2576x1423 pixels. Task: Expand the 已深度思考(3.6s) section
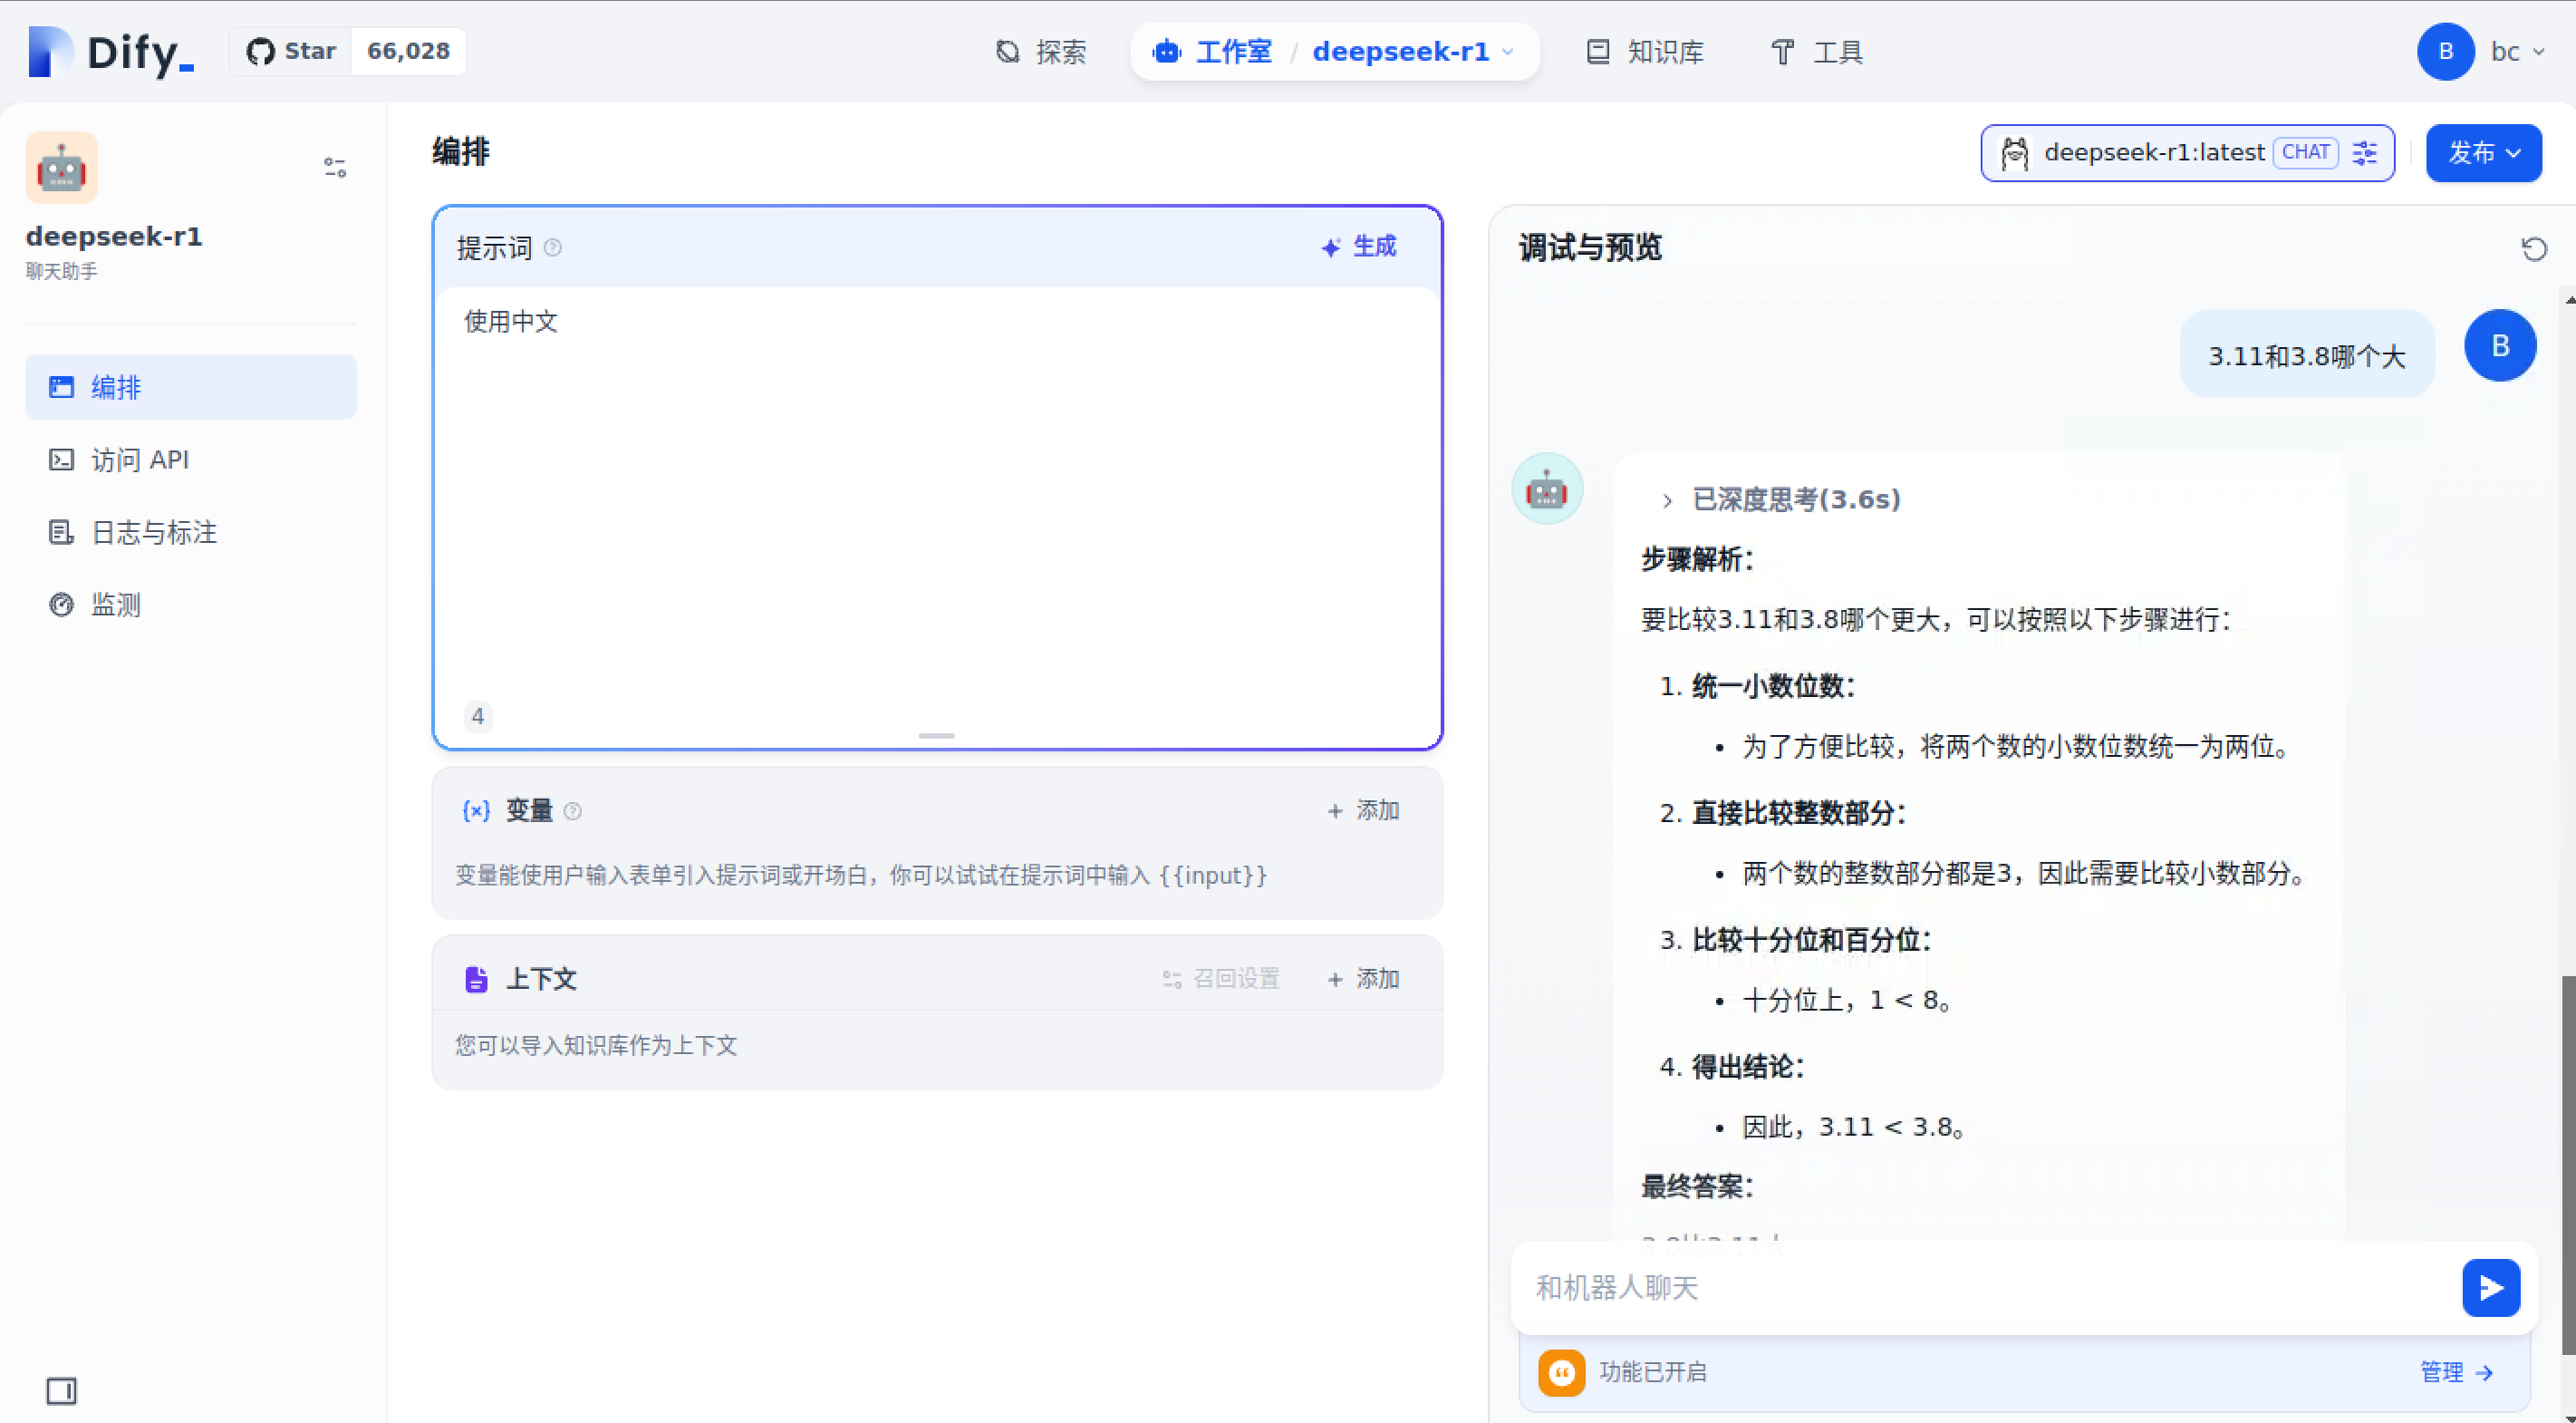[1782, 500]
